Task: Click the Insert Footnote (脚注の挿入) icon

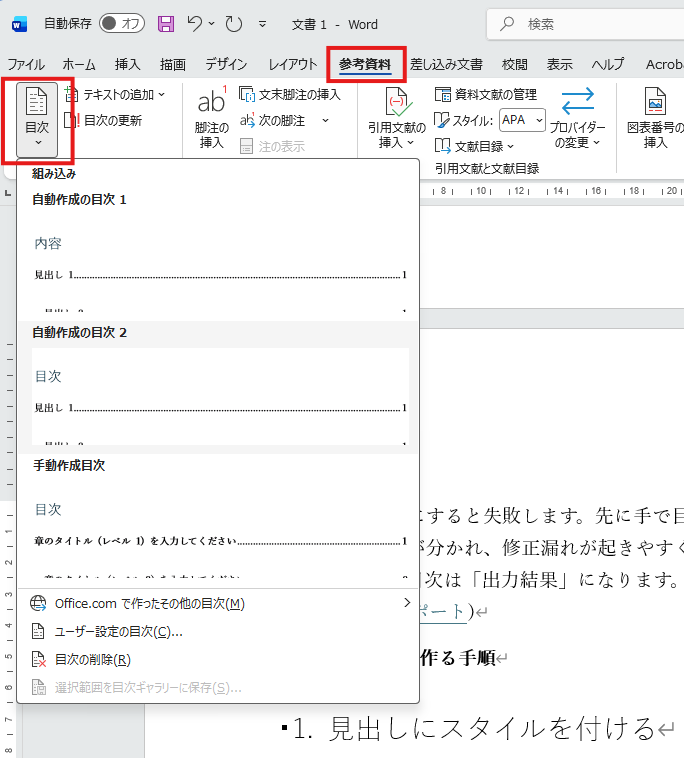Action: [x=211, y=102]
